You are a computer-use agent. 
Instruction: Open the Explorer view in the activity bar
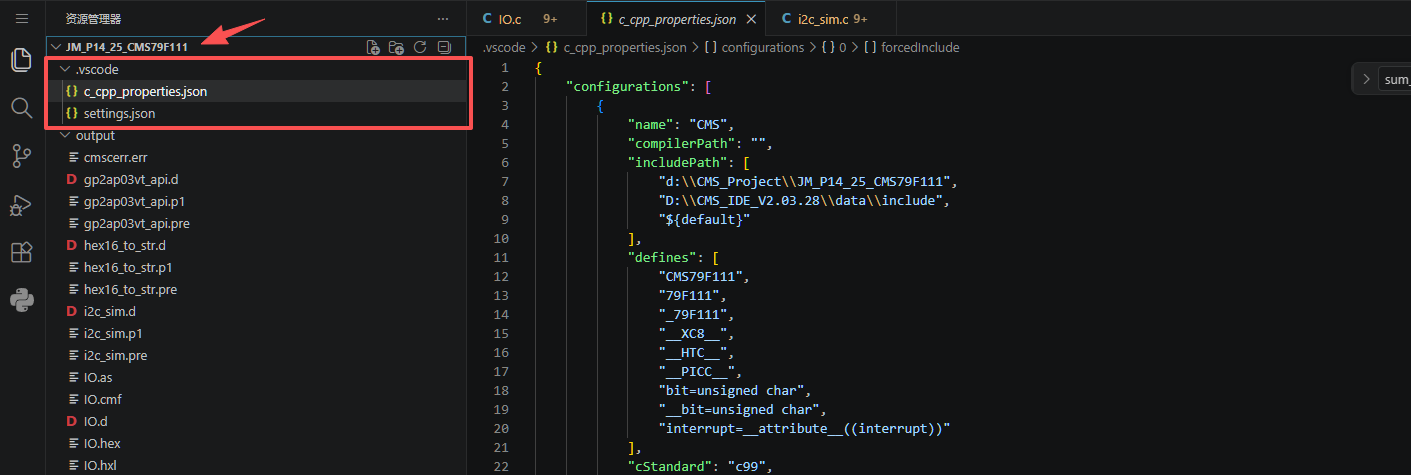(22, 60)
